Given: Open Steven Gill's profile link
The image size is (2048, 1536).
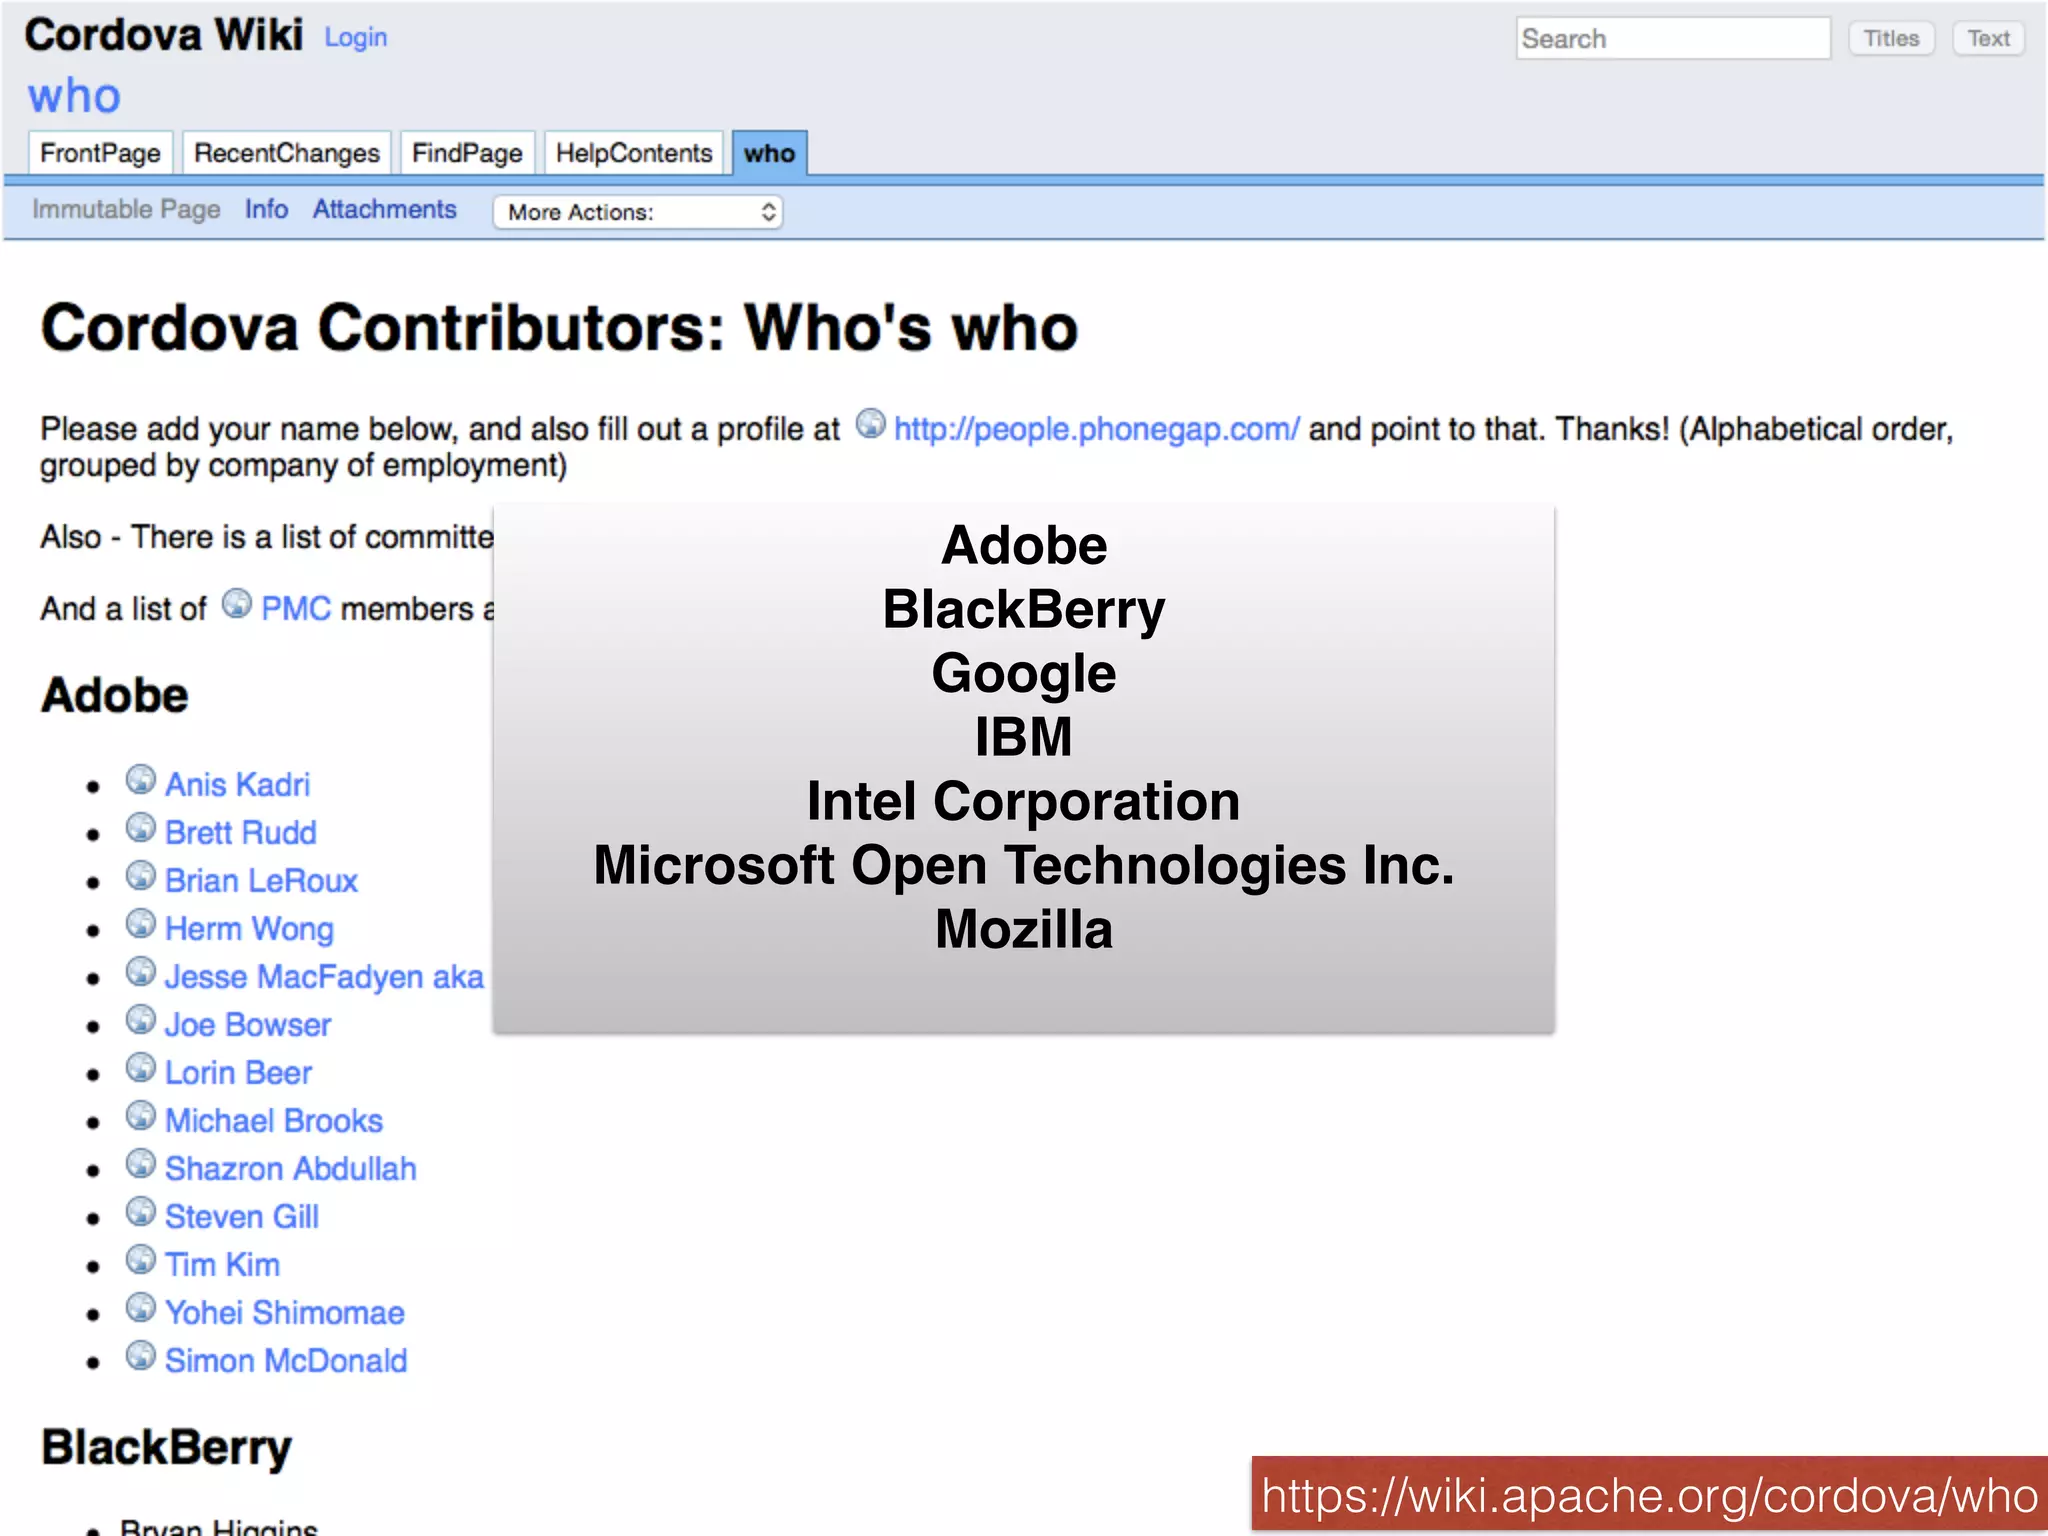Looking at the screenshot, I should pyautogui.click(x=242, y=1217).
